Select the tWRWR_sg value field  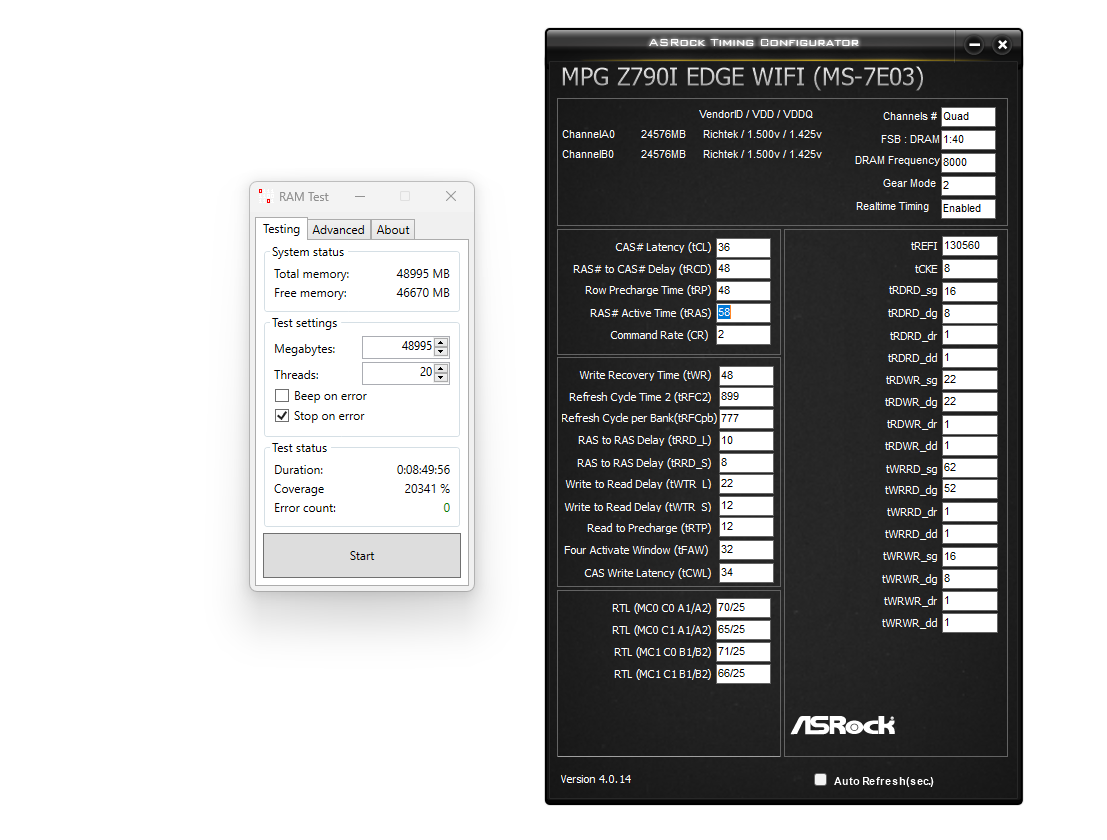[969, 556]
